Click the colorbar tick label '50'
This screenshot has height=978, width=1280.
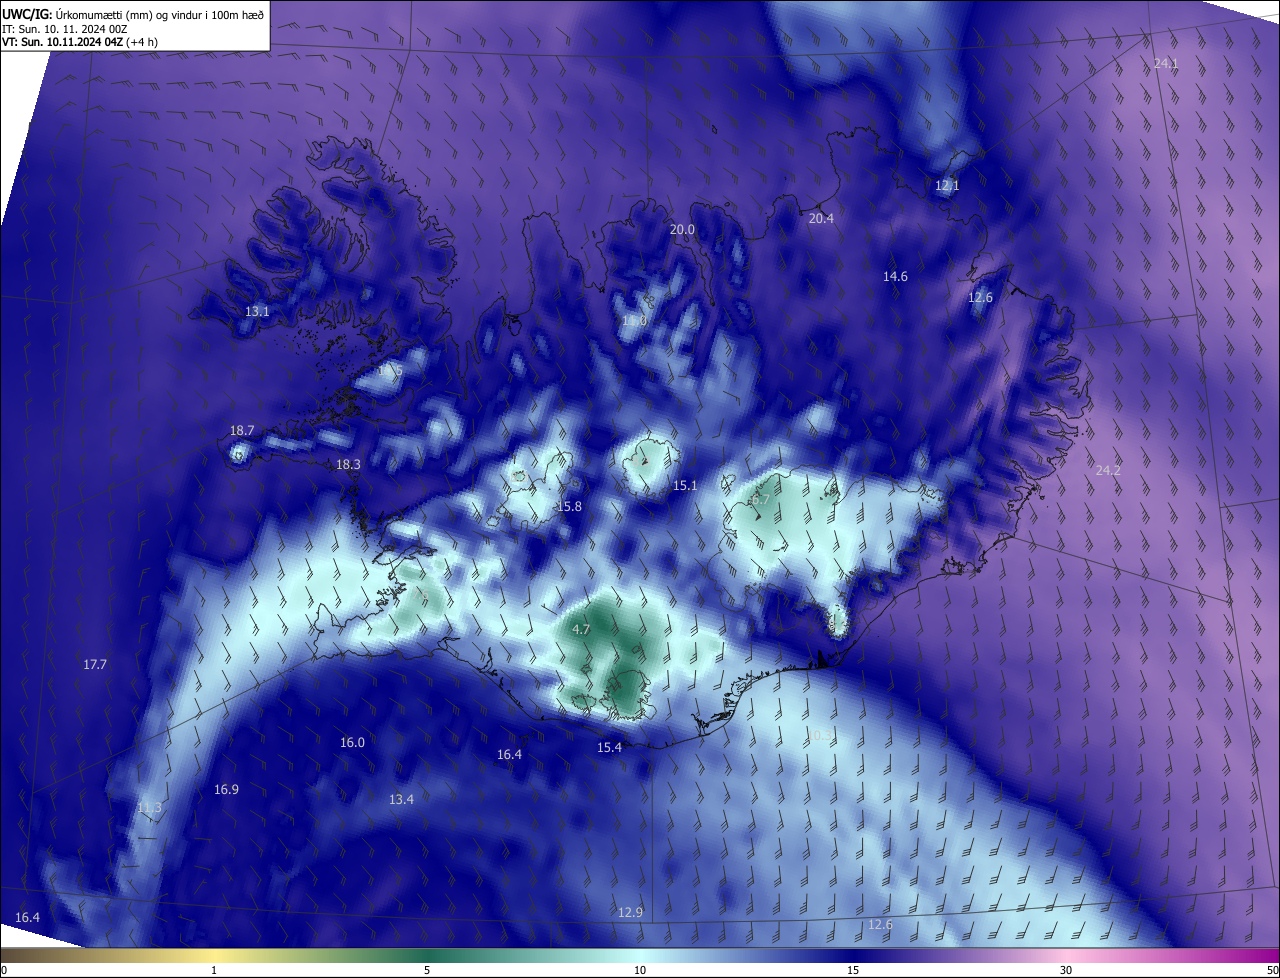coord(1273,970)
